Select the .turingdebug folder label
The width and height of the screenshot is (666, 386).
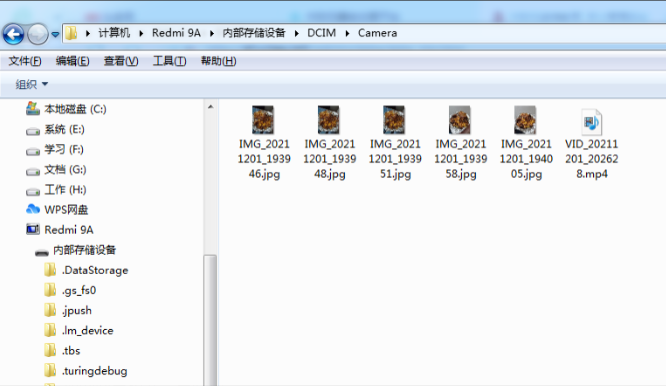[94, 371]
